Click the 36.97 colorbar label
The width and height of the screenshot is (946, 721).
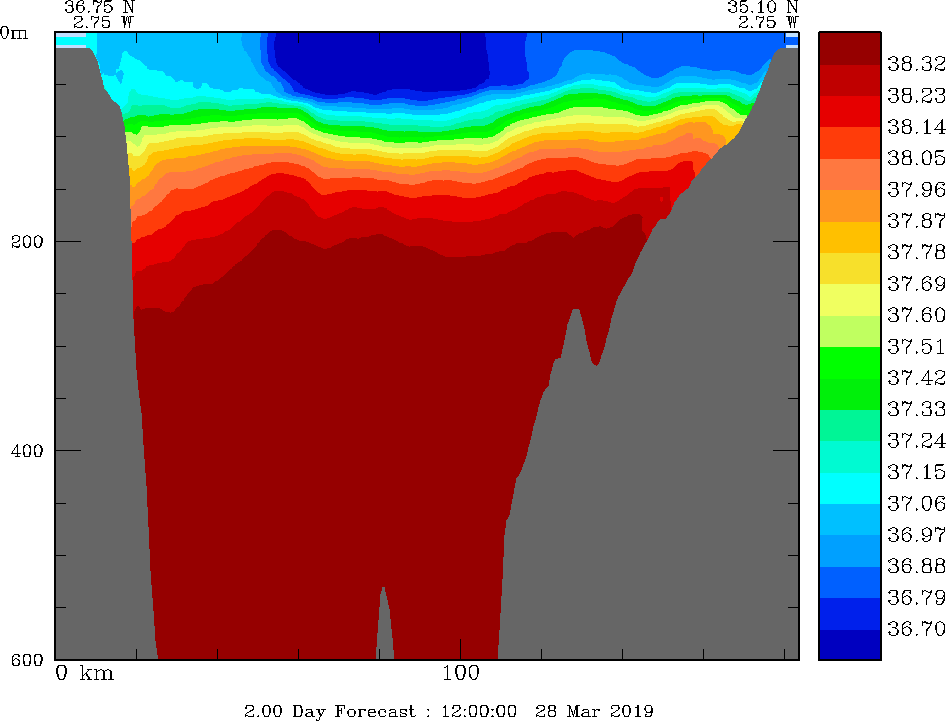pyautogui.click(x=915, y=535)
